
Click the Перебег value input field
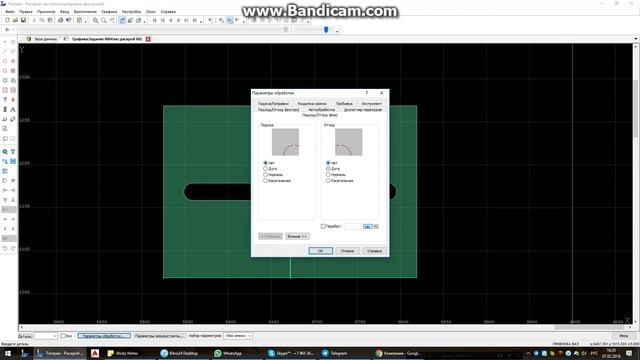pos(352,226)
